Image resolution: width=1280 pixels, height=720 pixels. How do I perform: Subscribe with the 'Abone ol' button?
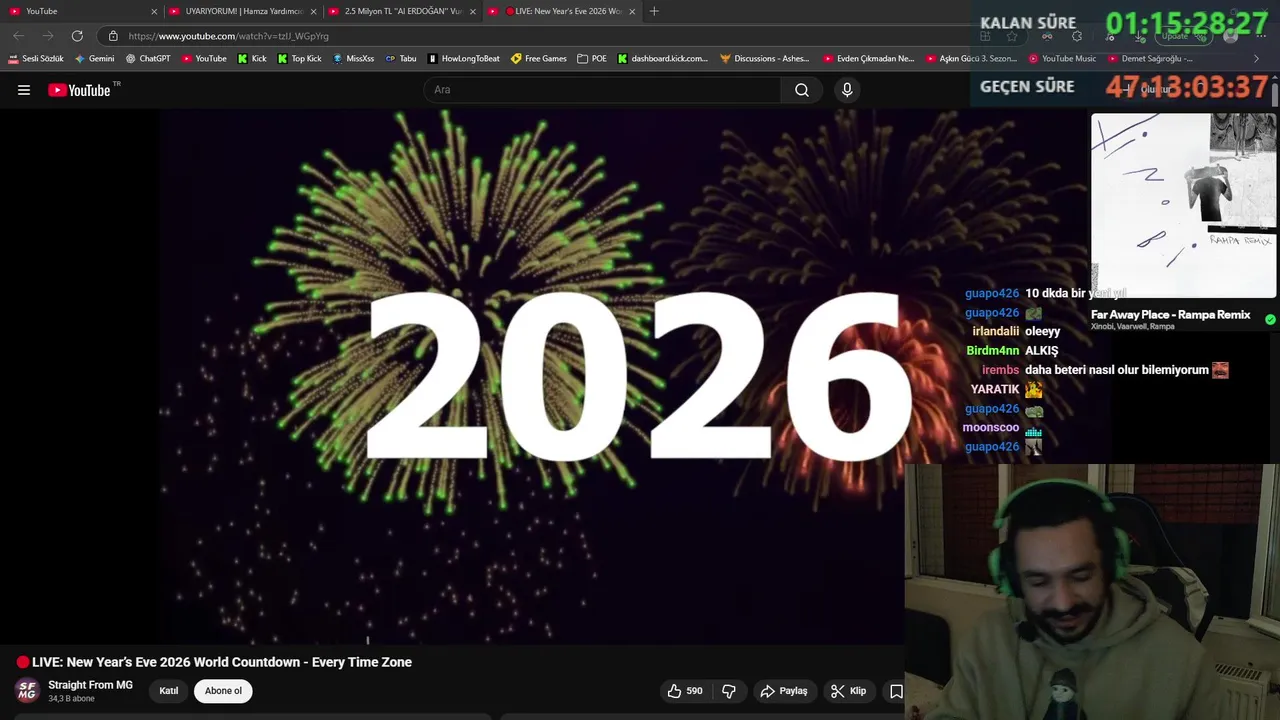[x=223, y=691]
